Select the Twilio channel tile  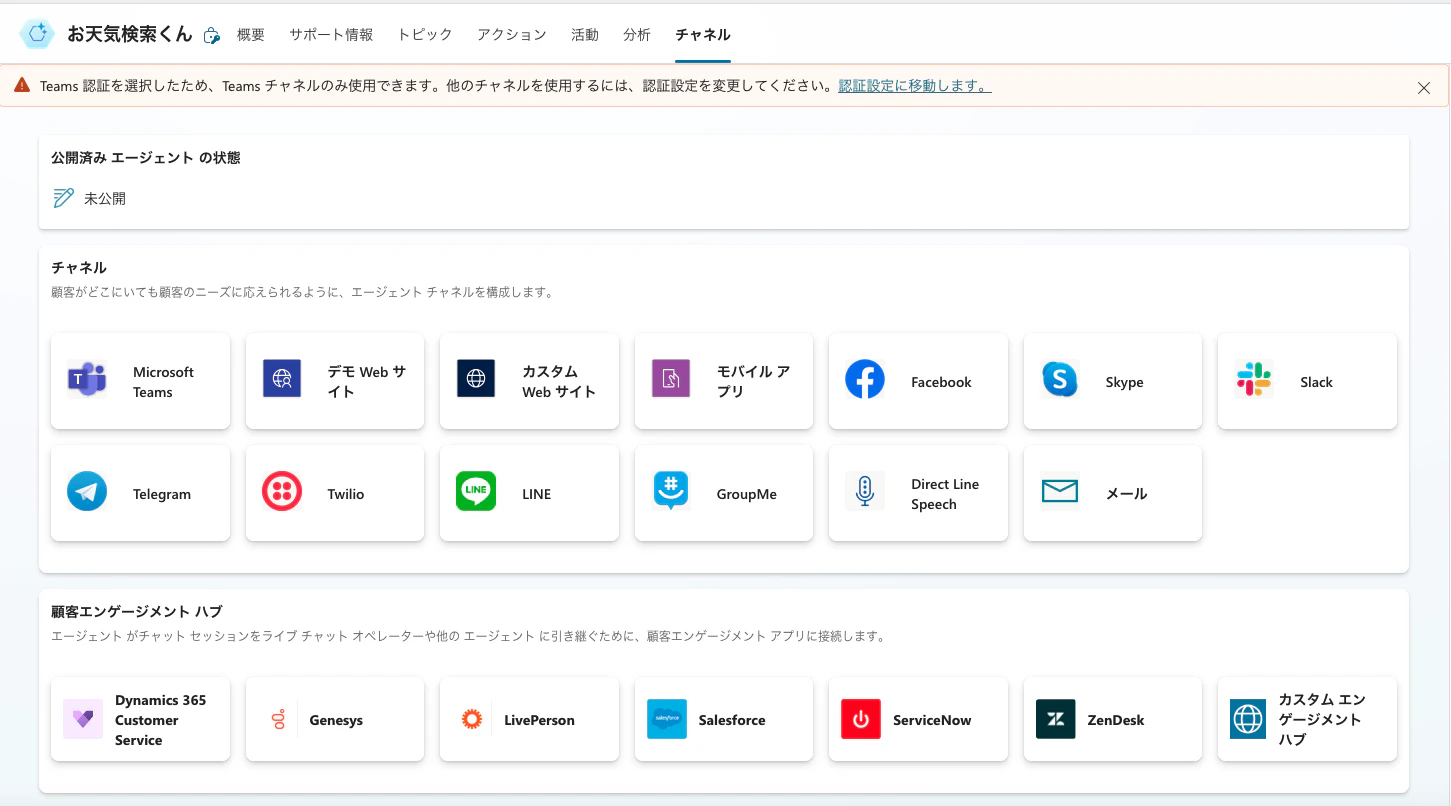tap(334, 493)
